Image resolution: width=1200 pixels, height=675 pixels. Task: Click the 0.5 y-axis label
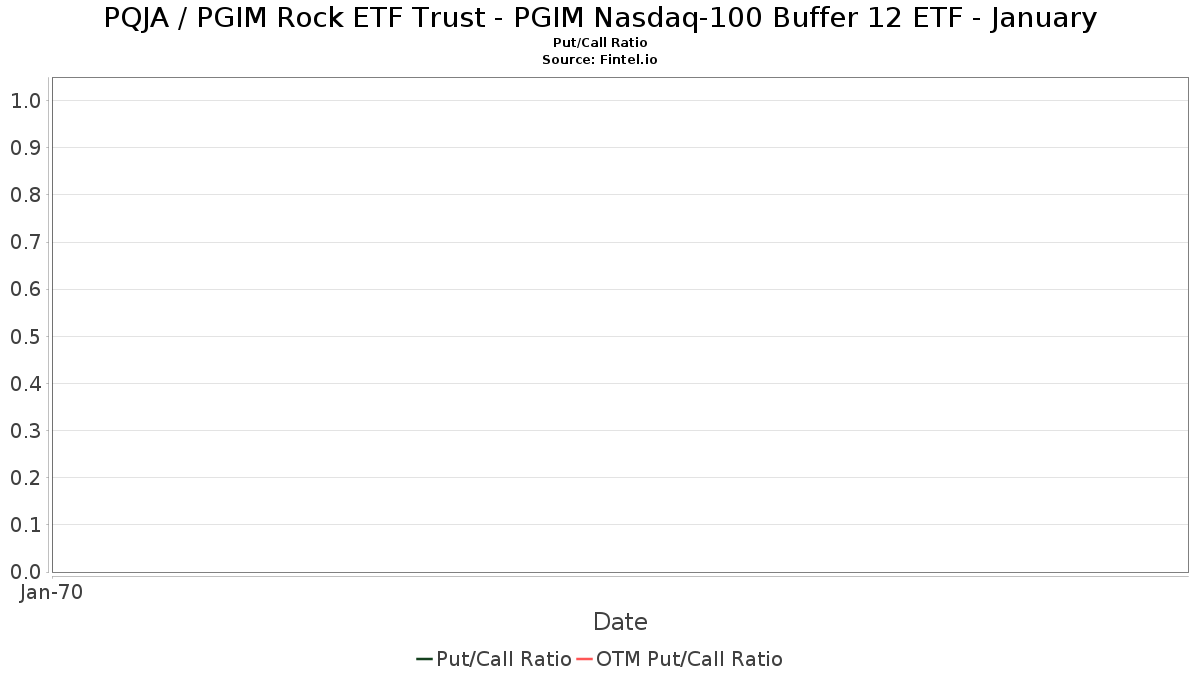pyautogui.click(x=25, y=336)
